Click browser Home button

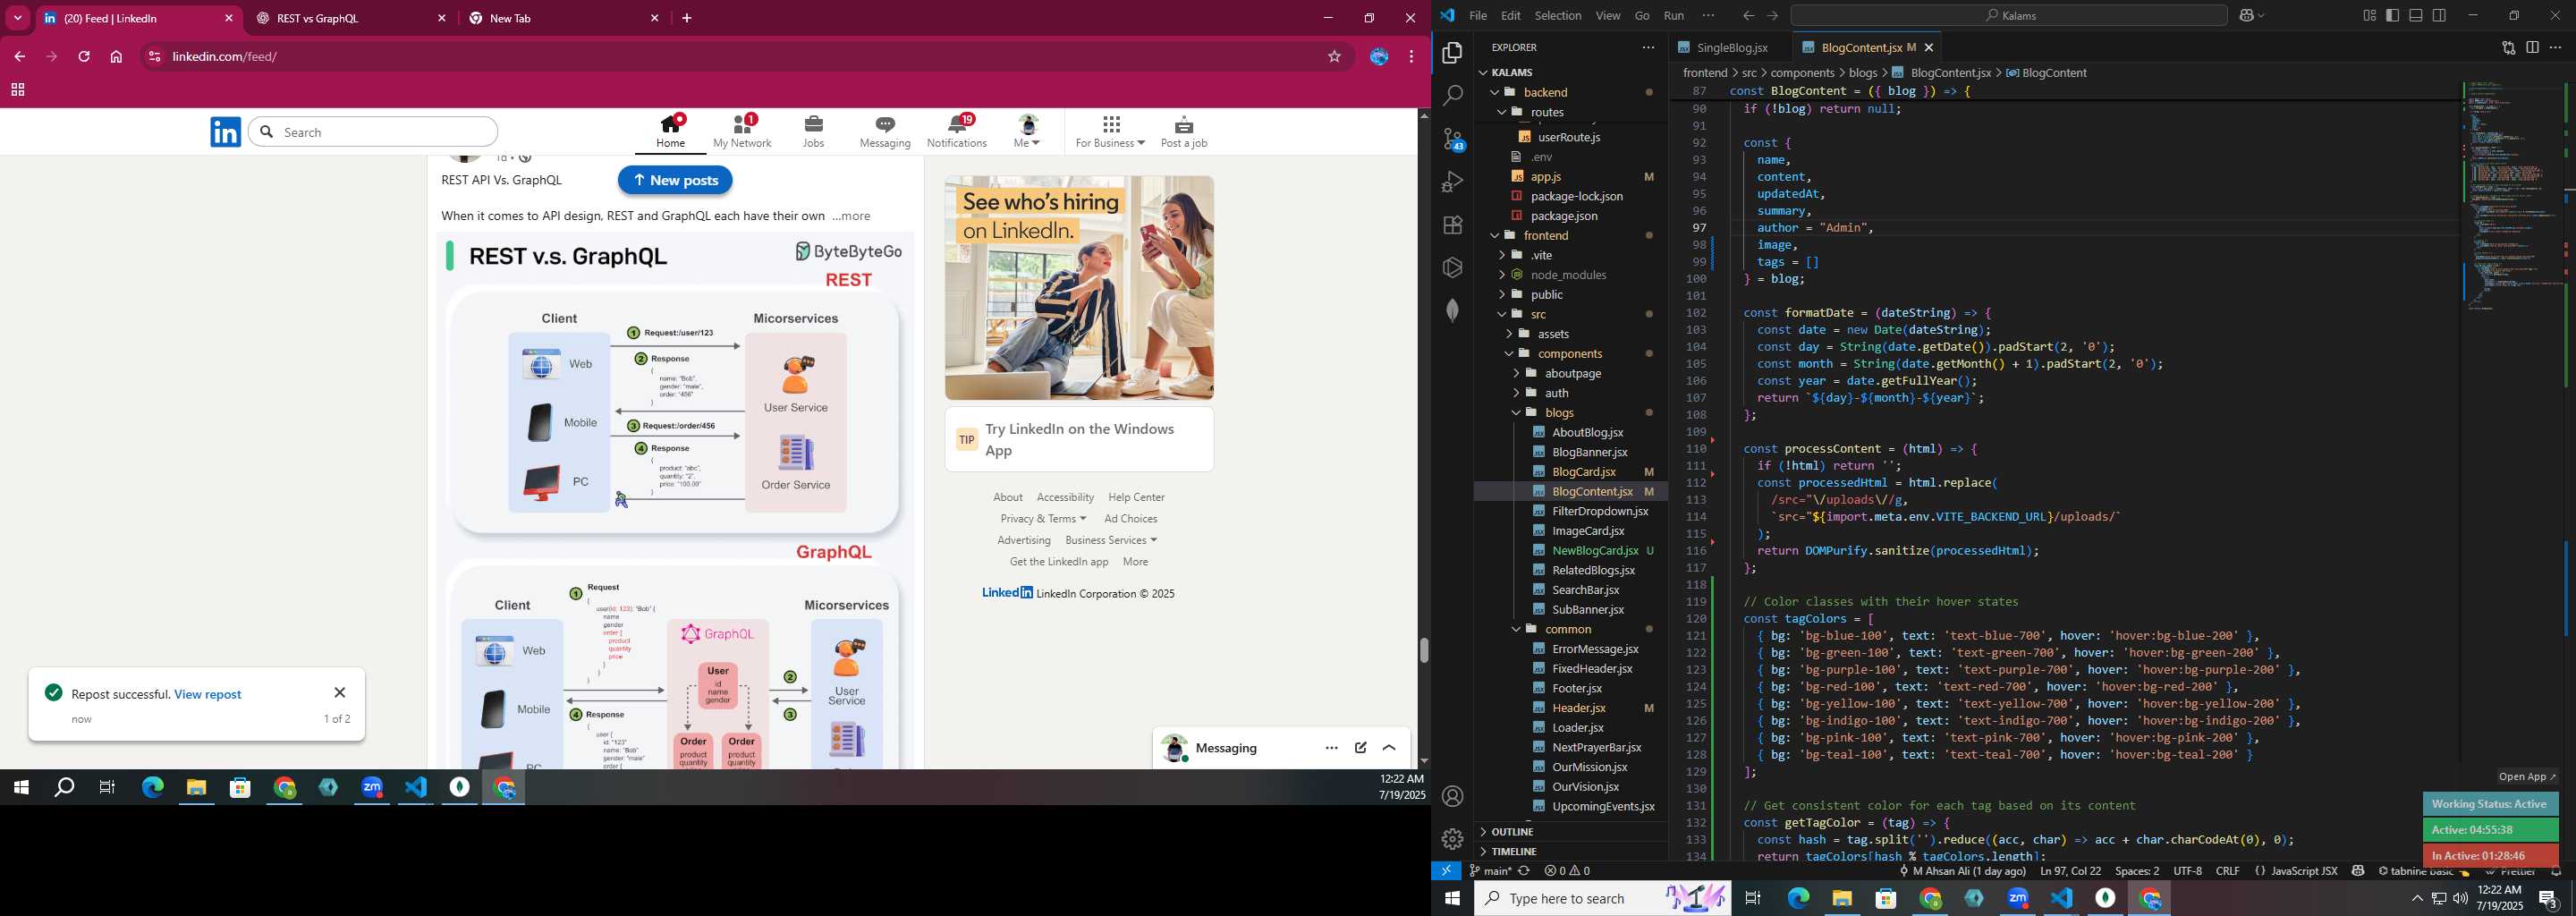pos(116,57)
